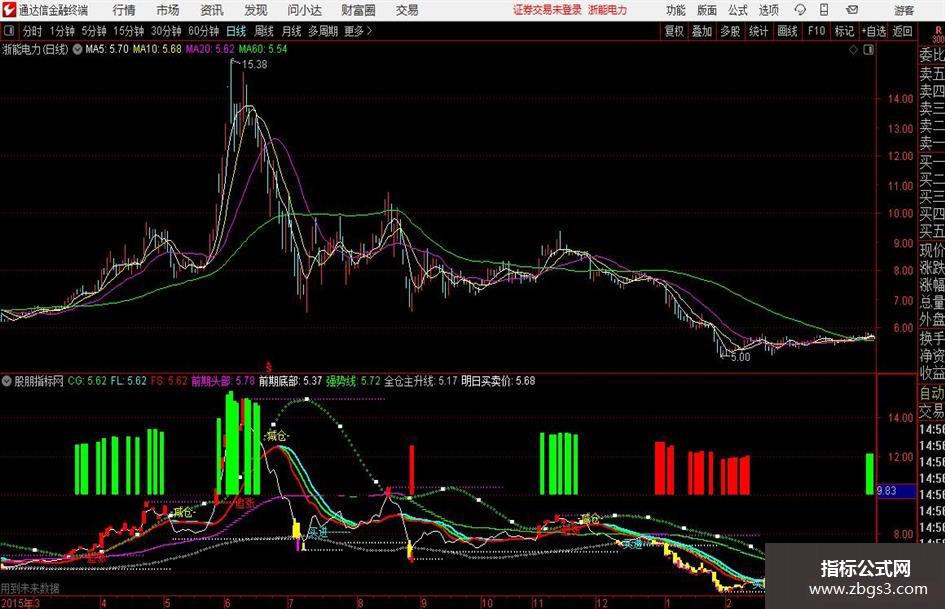Viewport: 945px width, 609px height.
Task: Click the red R margin-trading marker
Action: point(938,30)
